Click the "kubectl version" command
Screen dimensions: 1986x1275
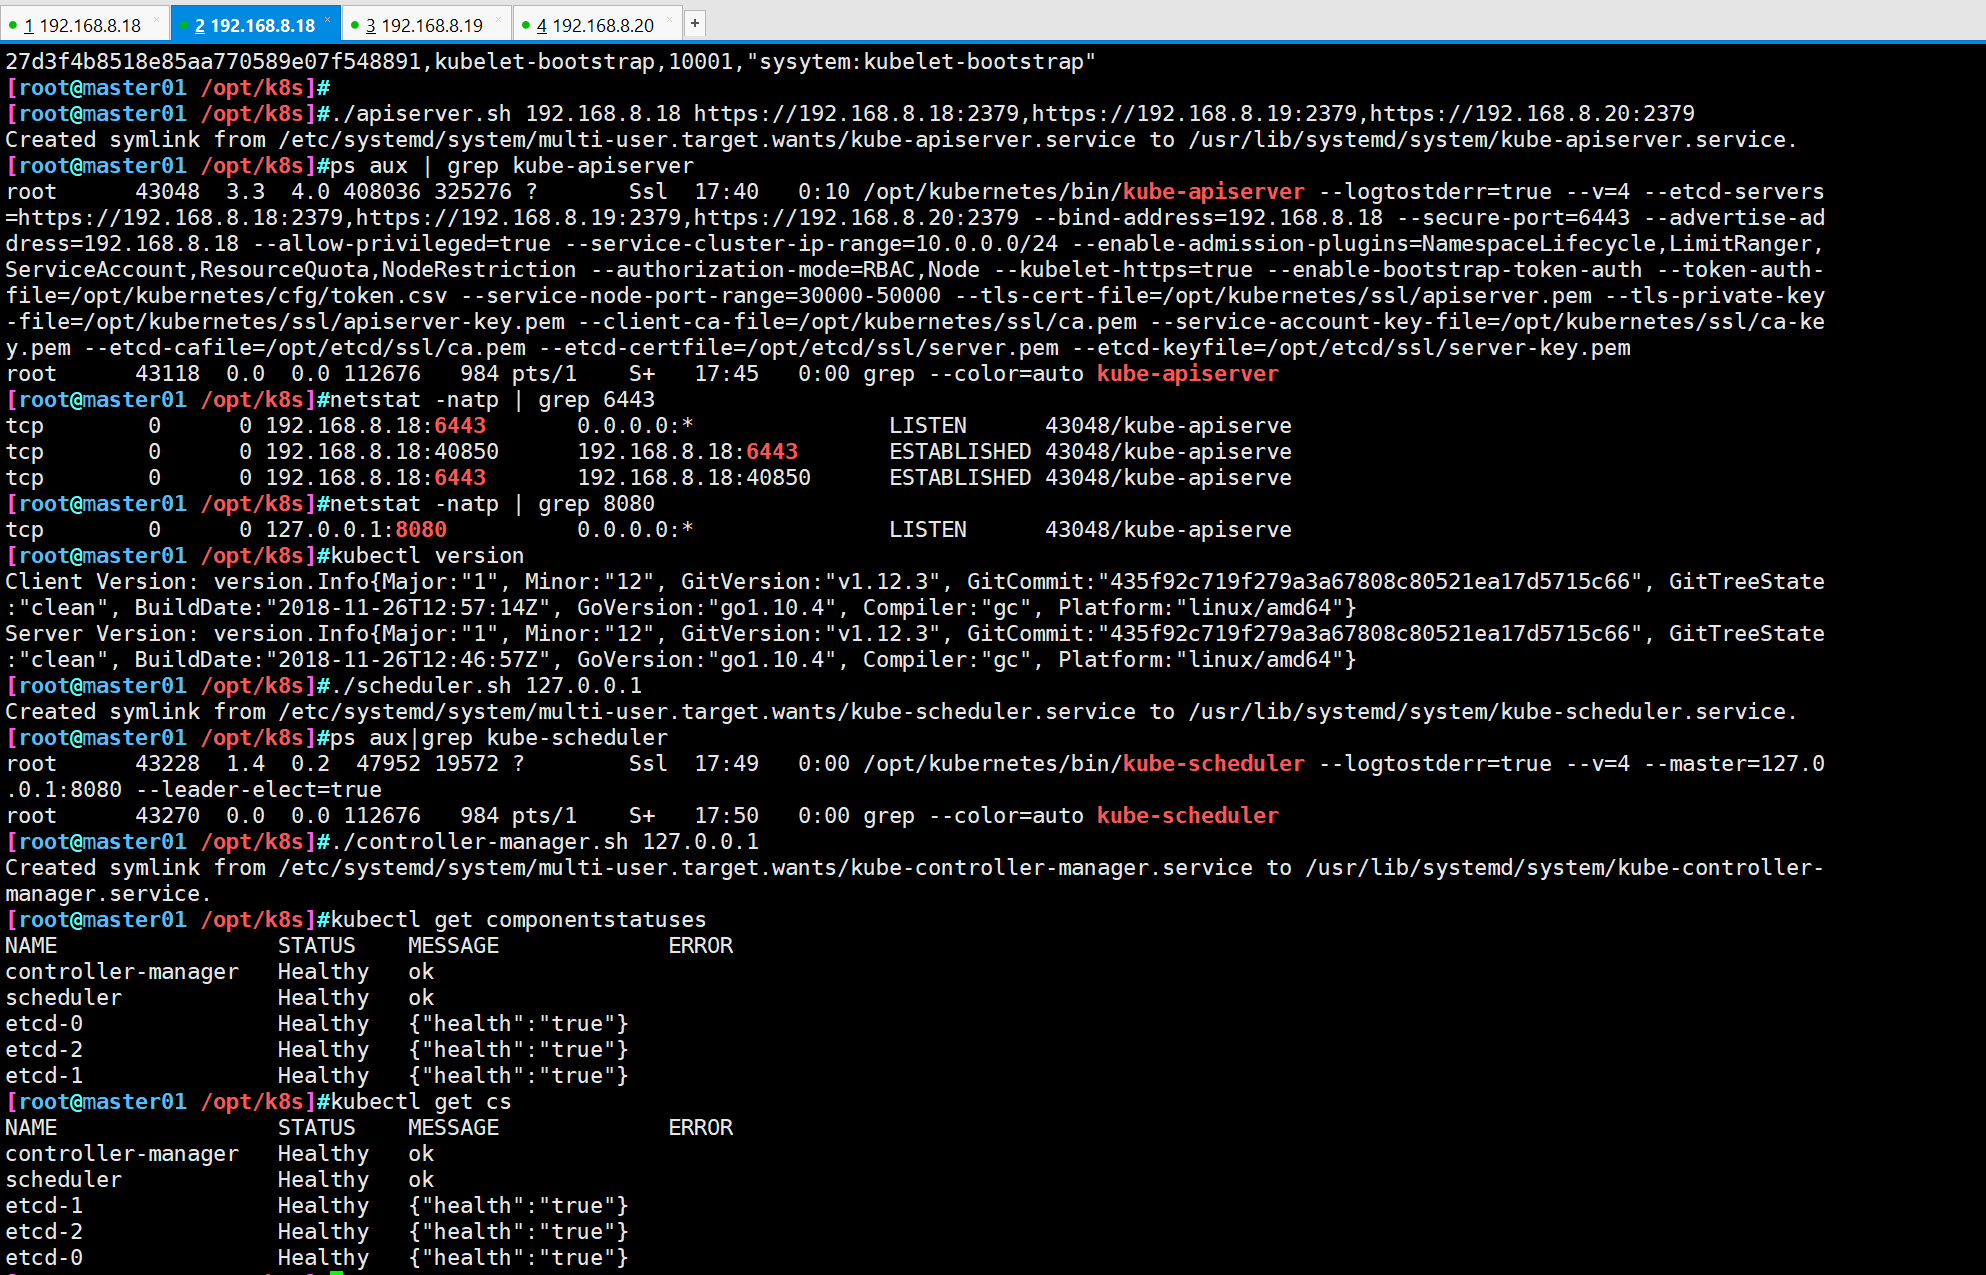(x=427, y=556)
